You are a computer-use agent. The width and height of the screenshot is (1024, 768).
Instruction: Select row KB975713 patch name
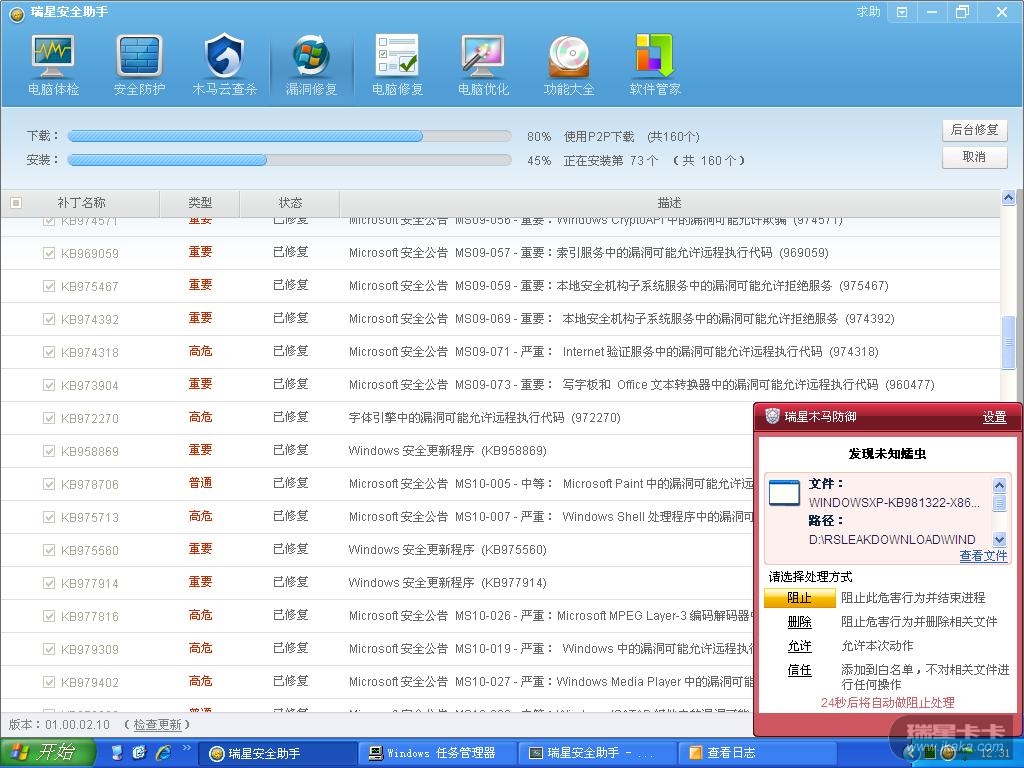tap(89, 517)
